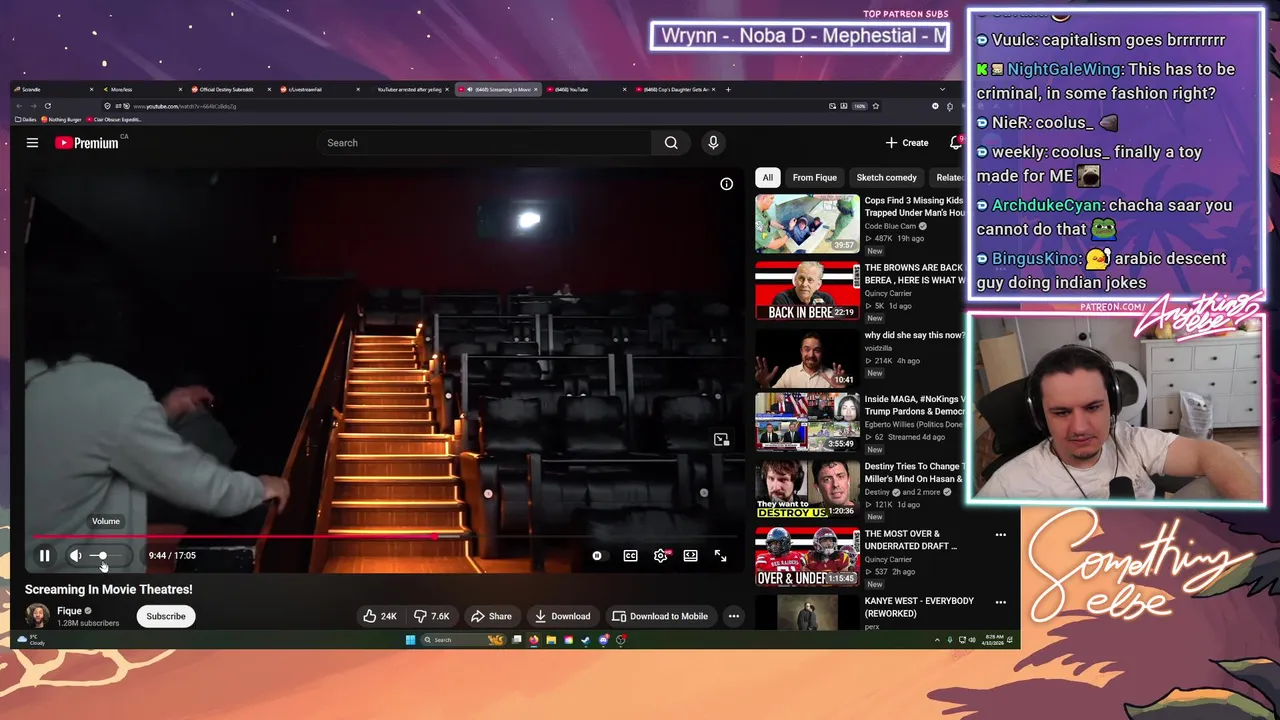This screenshot has height=720, width=1280.
Task: Mute the video using the speaker icon
Action: pyautogui.click(x=76, y=556)
